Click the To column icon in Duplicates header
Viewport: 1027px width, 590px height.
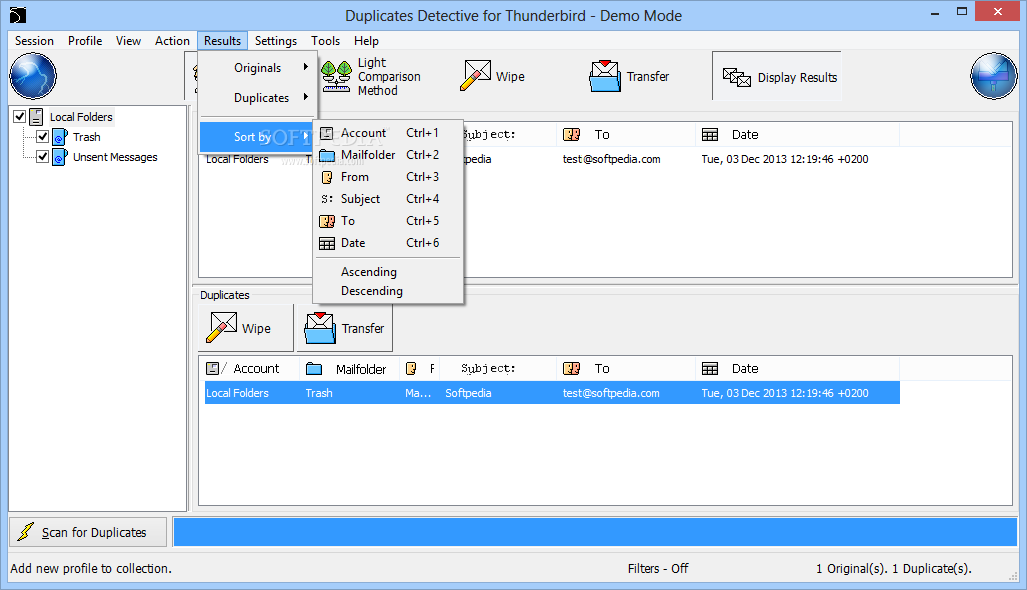click(571, 369)
